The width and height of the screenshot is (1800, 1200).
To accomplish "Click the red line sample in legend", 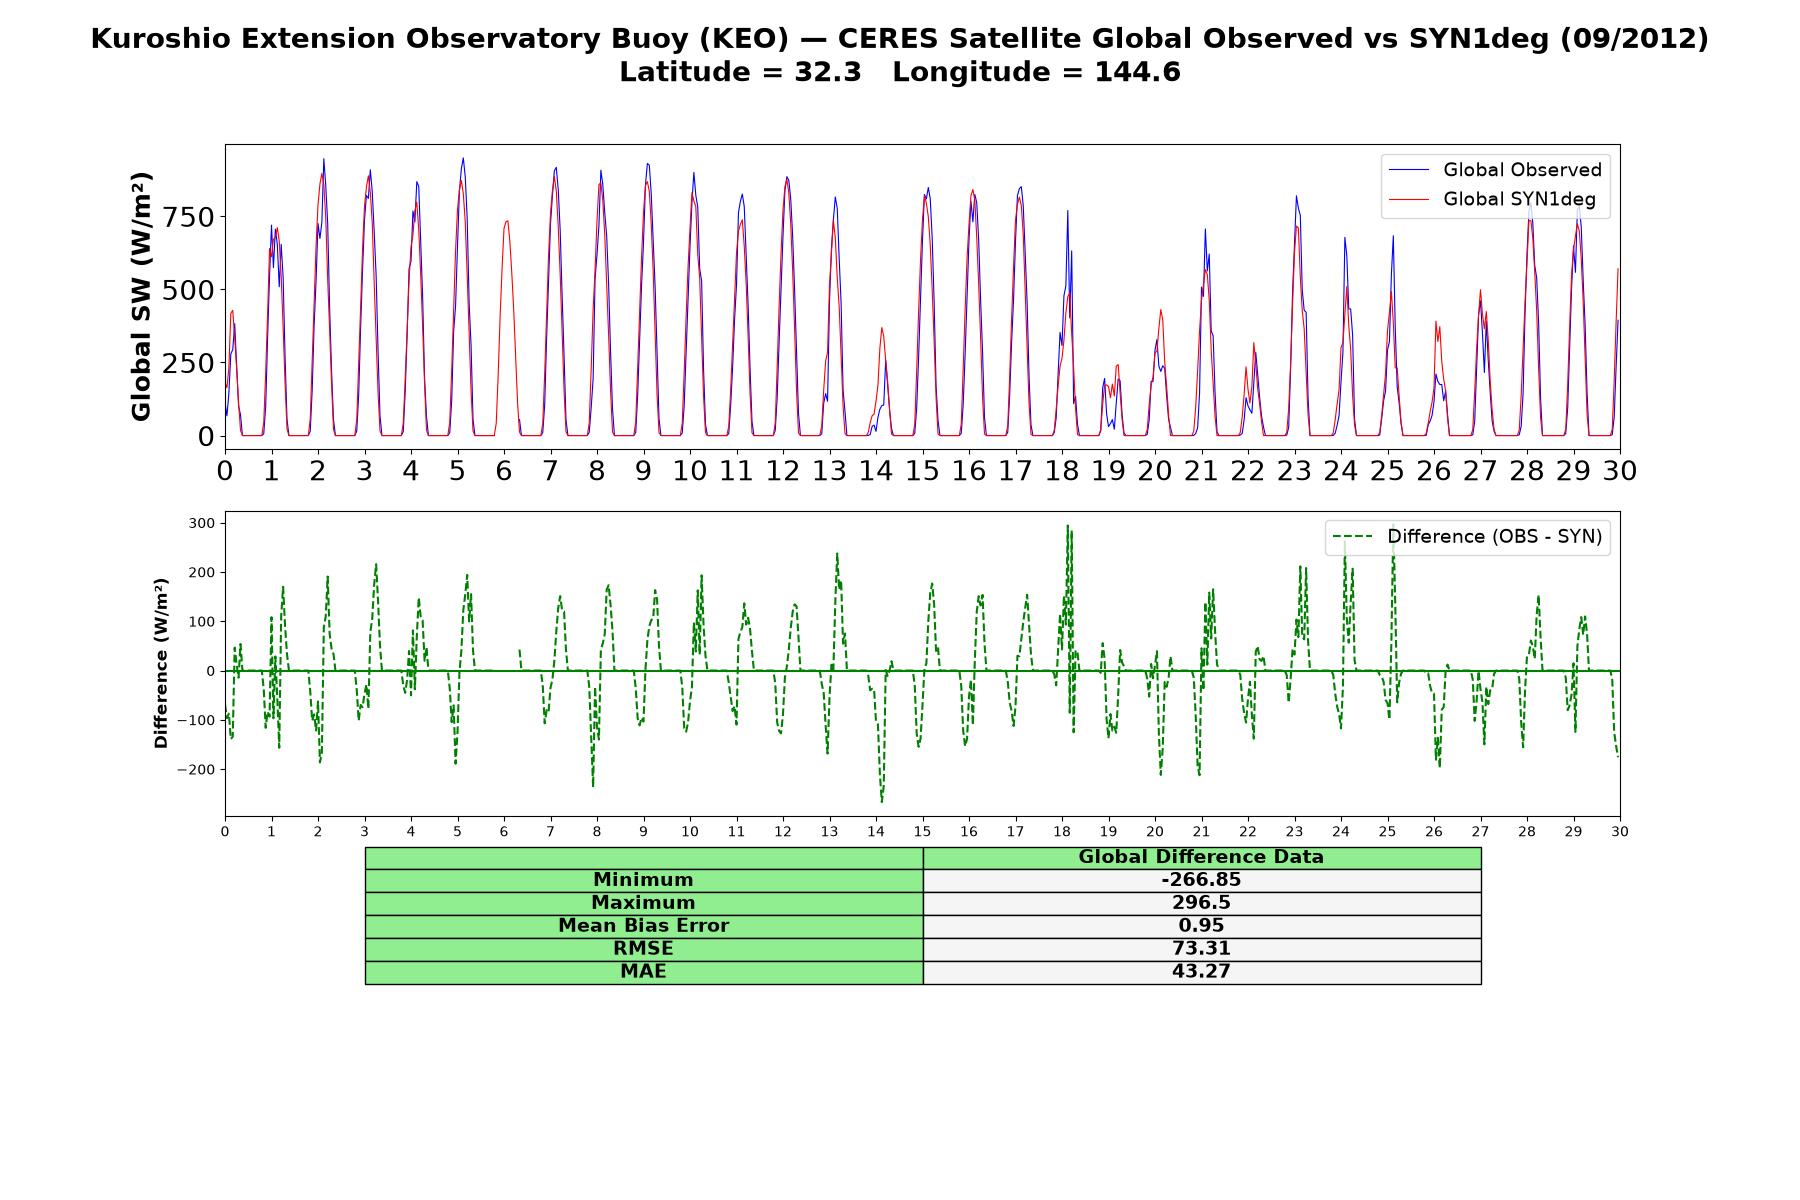I will pyautogui.click(x=1409, y=200).
